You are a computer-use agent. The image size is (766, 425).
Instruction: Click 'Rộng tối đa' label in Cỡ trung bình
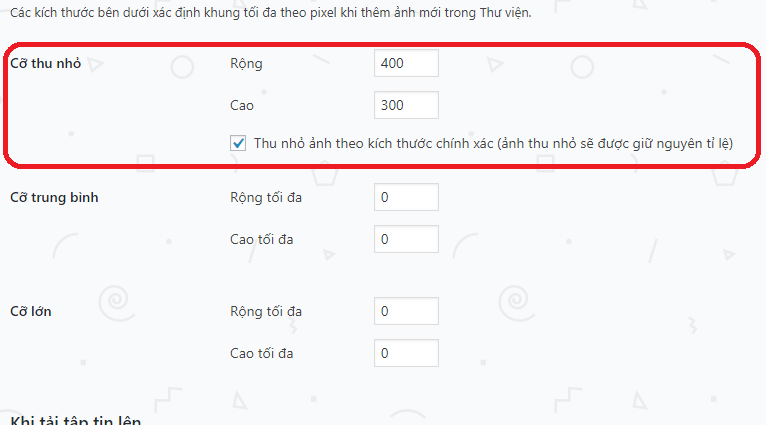(266, 197)
